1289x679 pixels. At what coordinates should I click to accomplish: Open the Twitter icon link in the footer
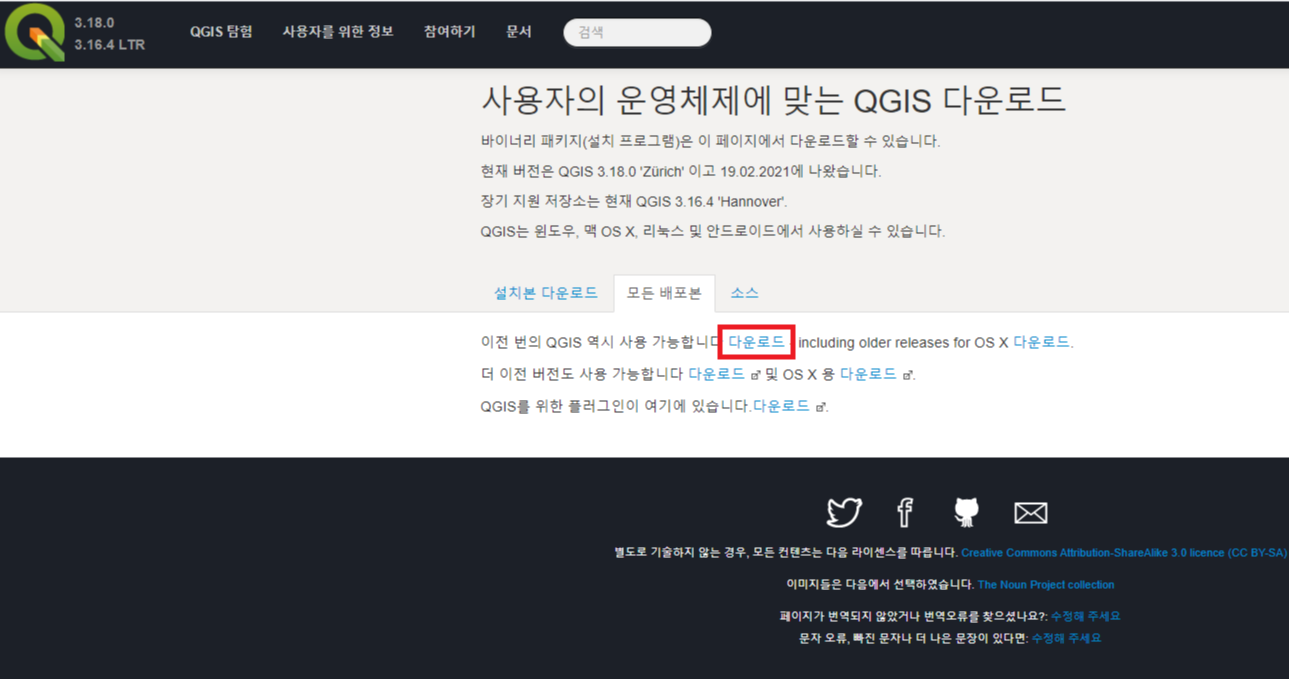pyautogui.click(x=844, y=512)
